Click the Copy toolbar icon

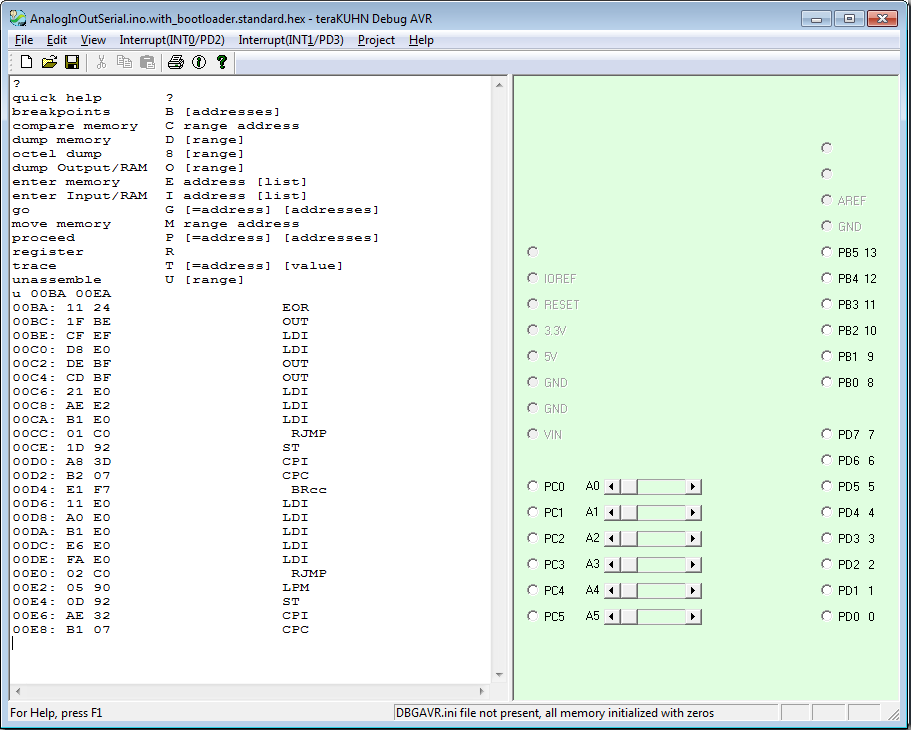(x=124, y=63)
